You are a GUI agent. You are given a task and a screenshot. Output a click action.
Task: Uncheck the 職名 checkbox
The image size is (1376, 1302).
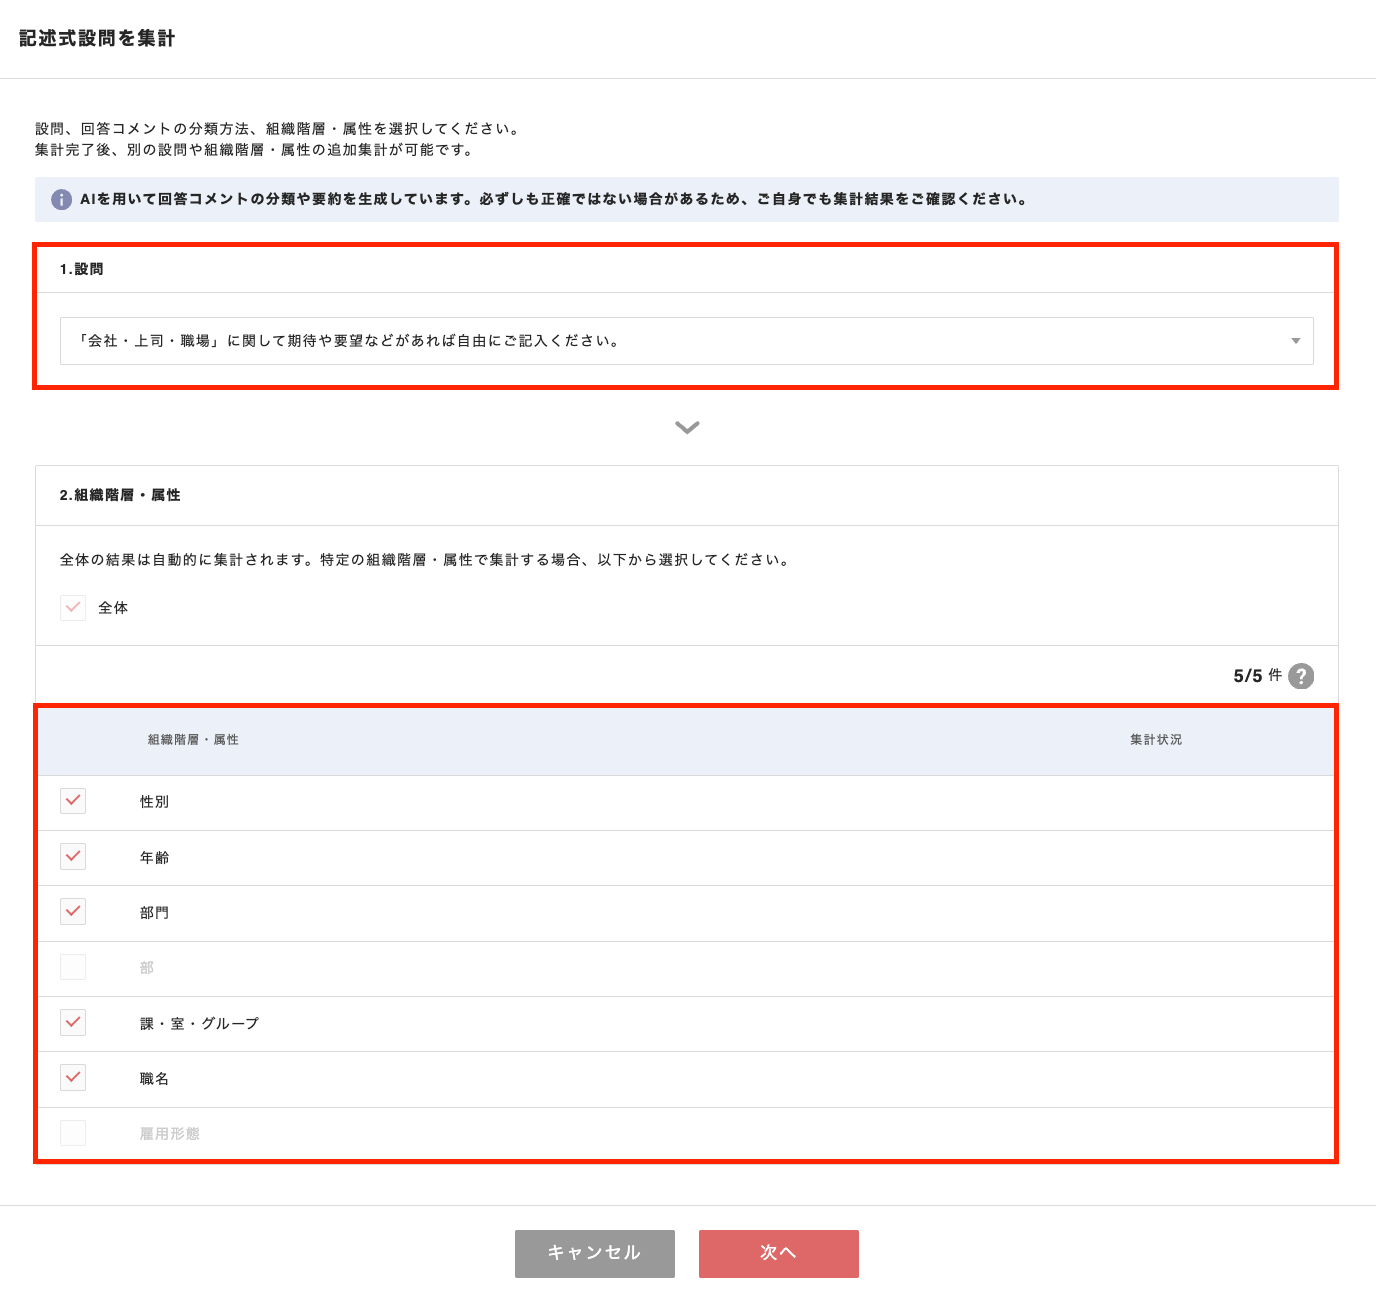73,1078
